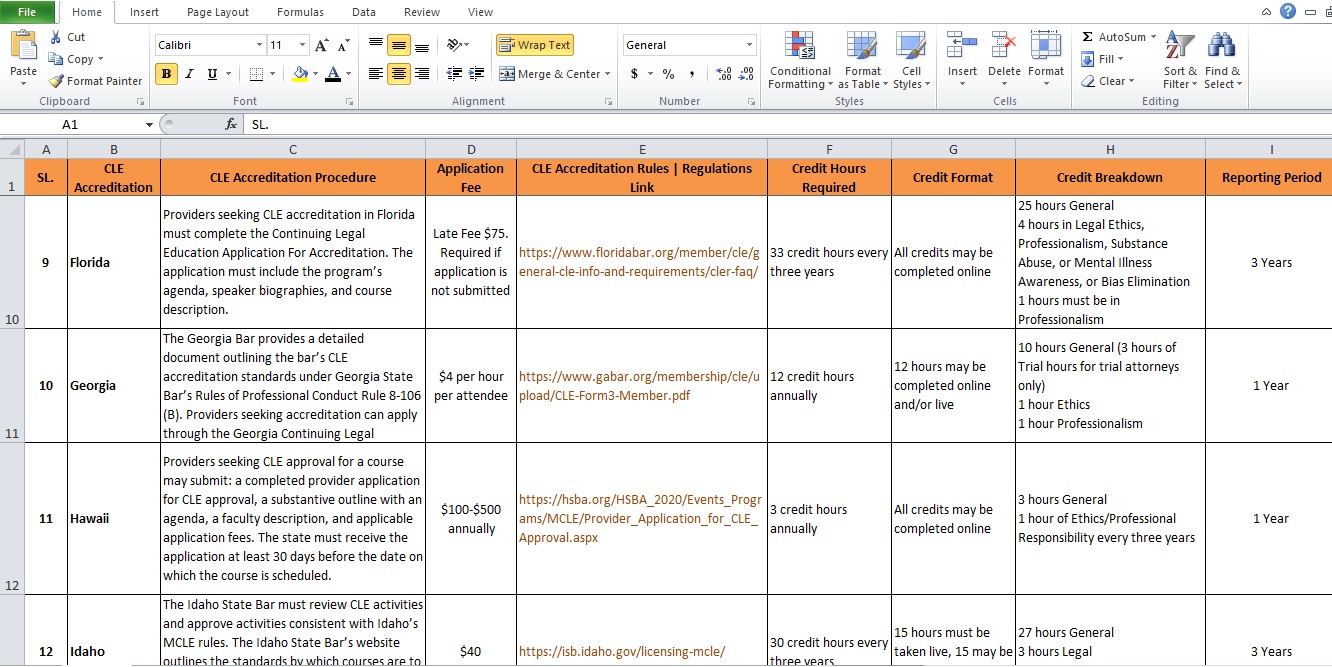Toggle Italic formatting button
This screenshot has height=667, width=1332.
click(189, 74)
